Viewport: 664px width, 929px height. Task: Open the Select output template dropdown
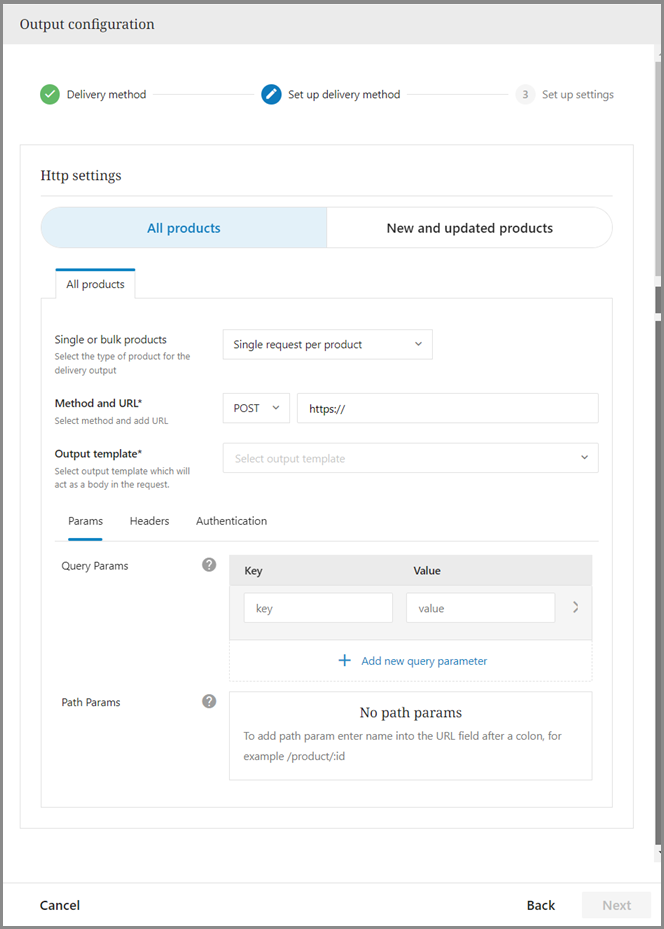tap(410, 458)
